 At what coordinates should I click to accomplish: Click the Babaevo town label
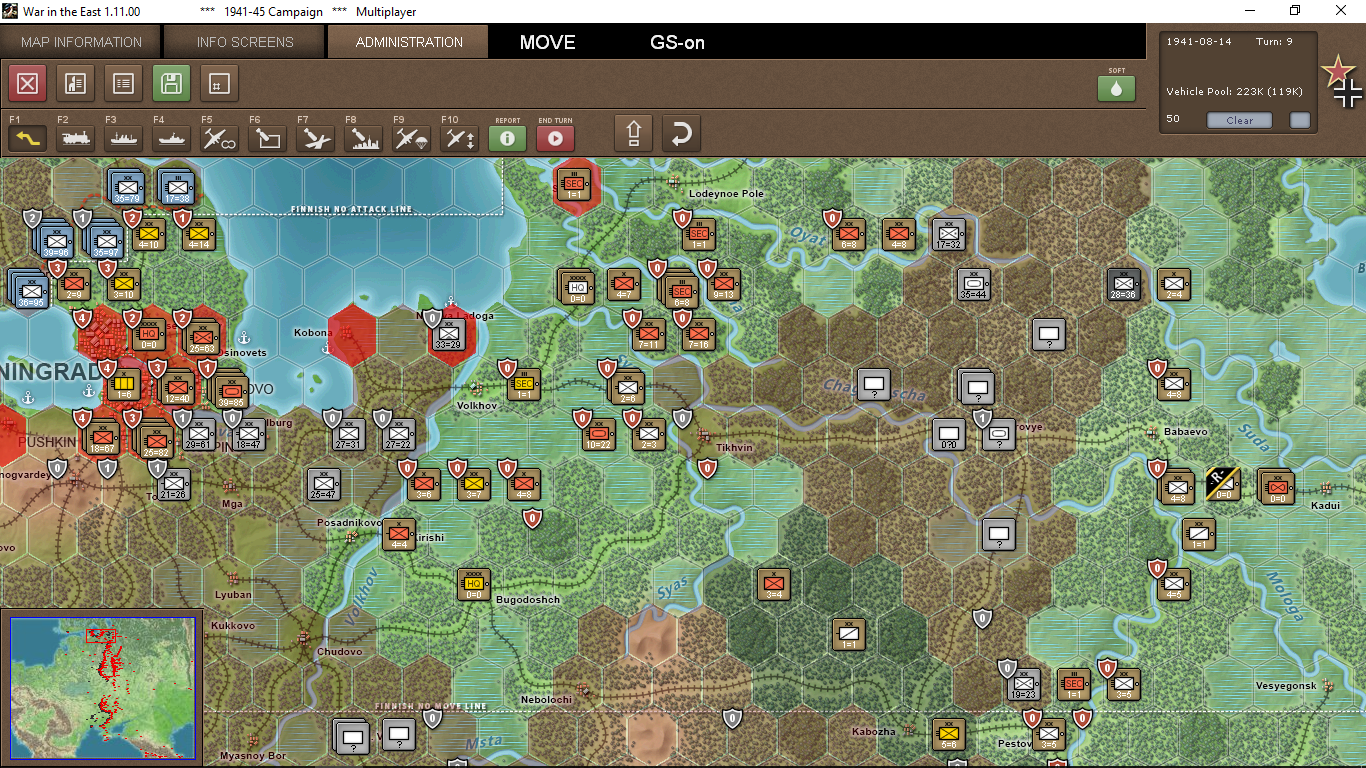pos(1186,431)
